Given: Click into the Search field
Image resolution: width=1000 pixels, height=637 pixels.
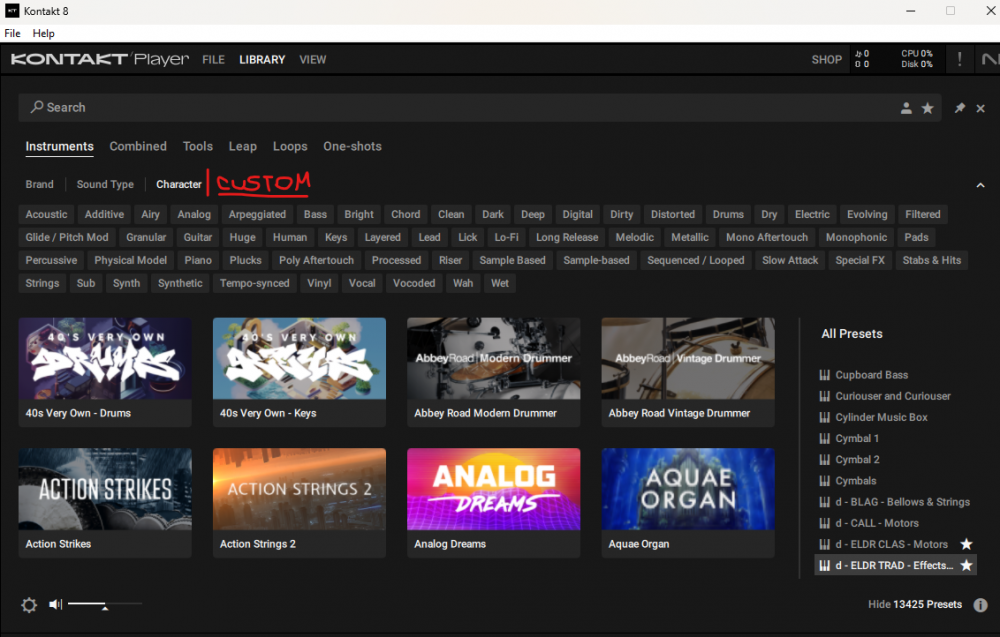Looking at the screenshot, I should pyautogui.click(x=480, y=107).
